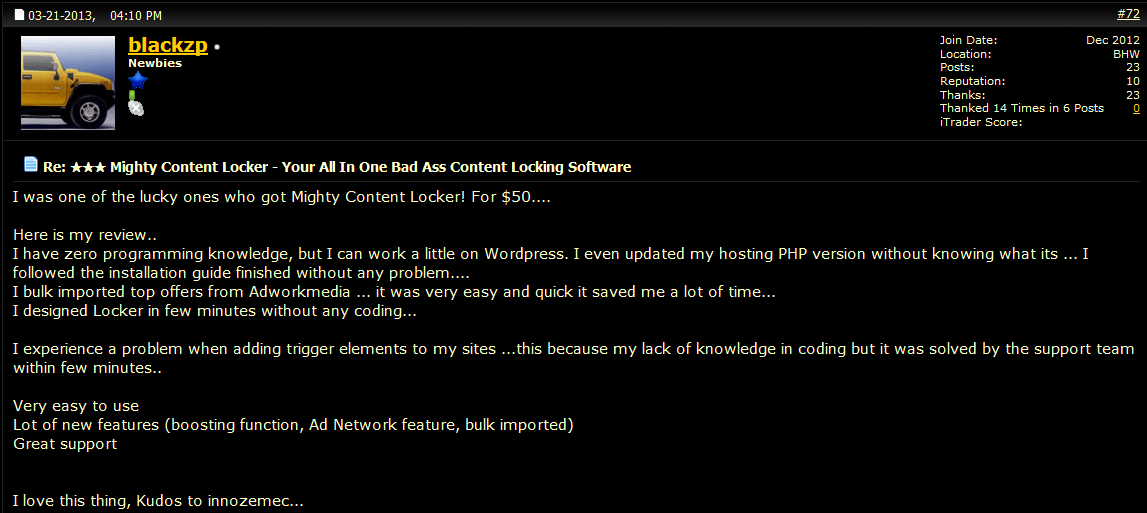Open the yellow Hummer avatar image
Screen dimensions: 1147x513
point(67,83)
